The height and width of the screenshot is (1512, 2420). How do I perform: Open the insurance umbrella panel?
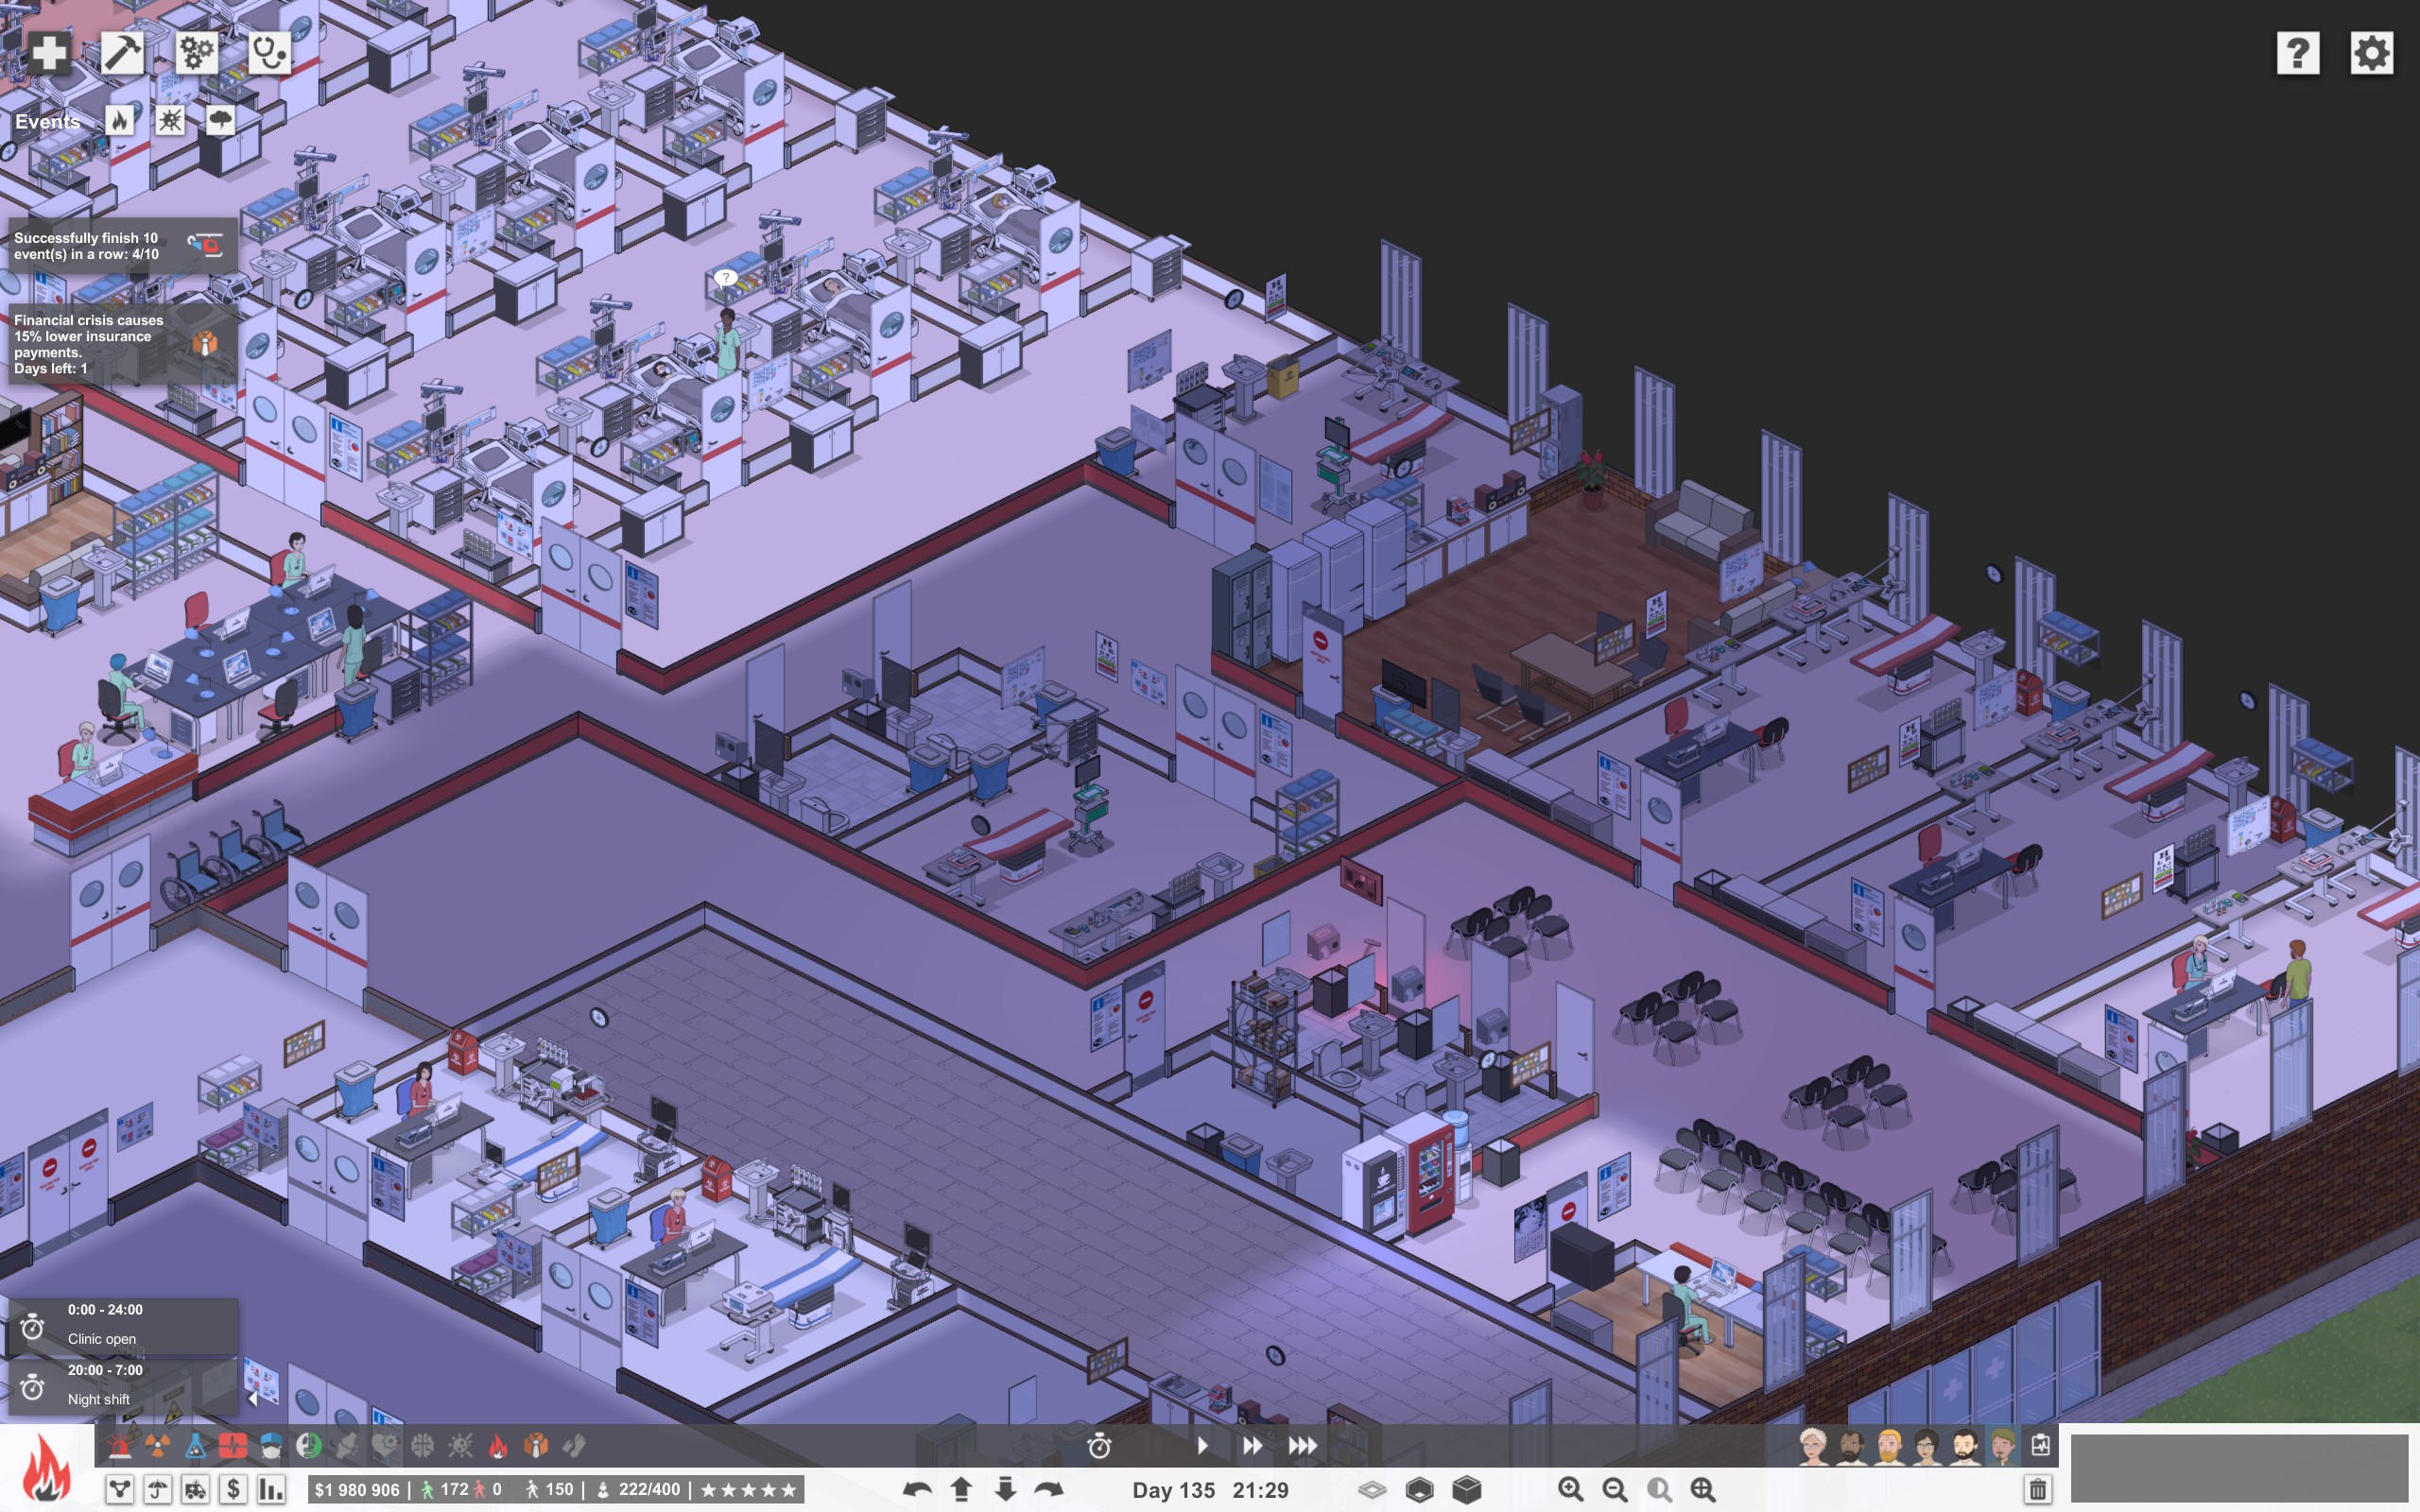(158, 1489)
